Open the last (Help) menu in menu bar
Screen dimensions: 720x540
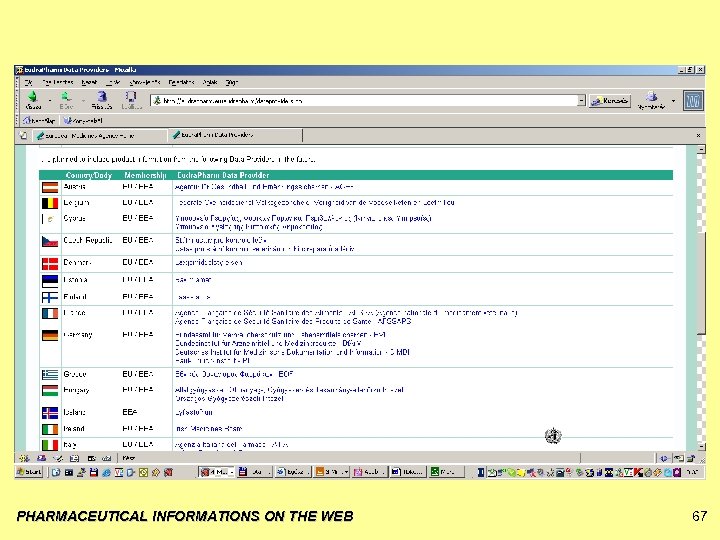tap(231, 82)
